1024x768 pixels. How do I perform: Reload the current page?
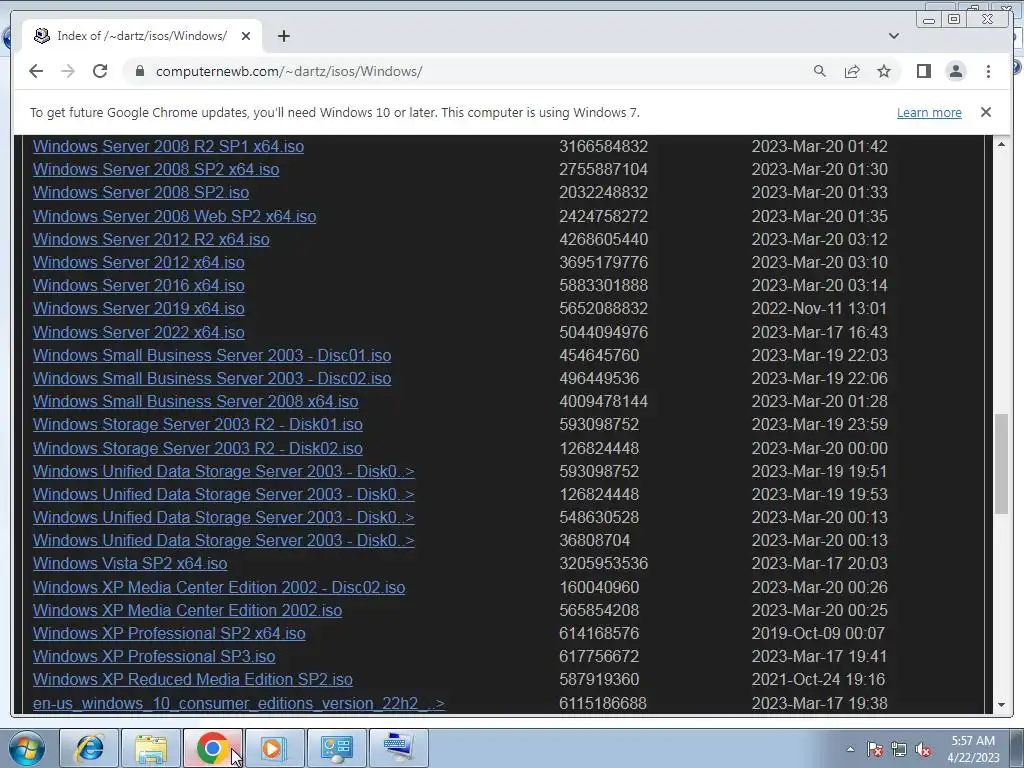[100, 71]
